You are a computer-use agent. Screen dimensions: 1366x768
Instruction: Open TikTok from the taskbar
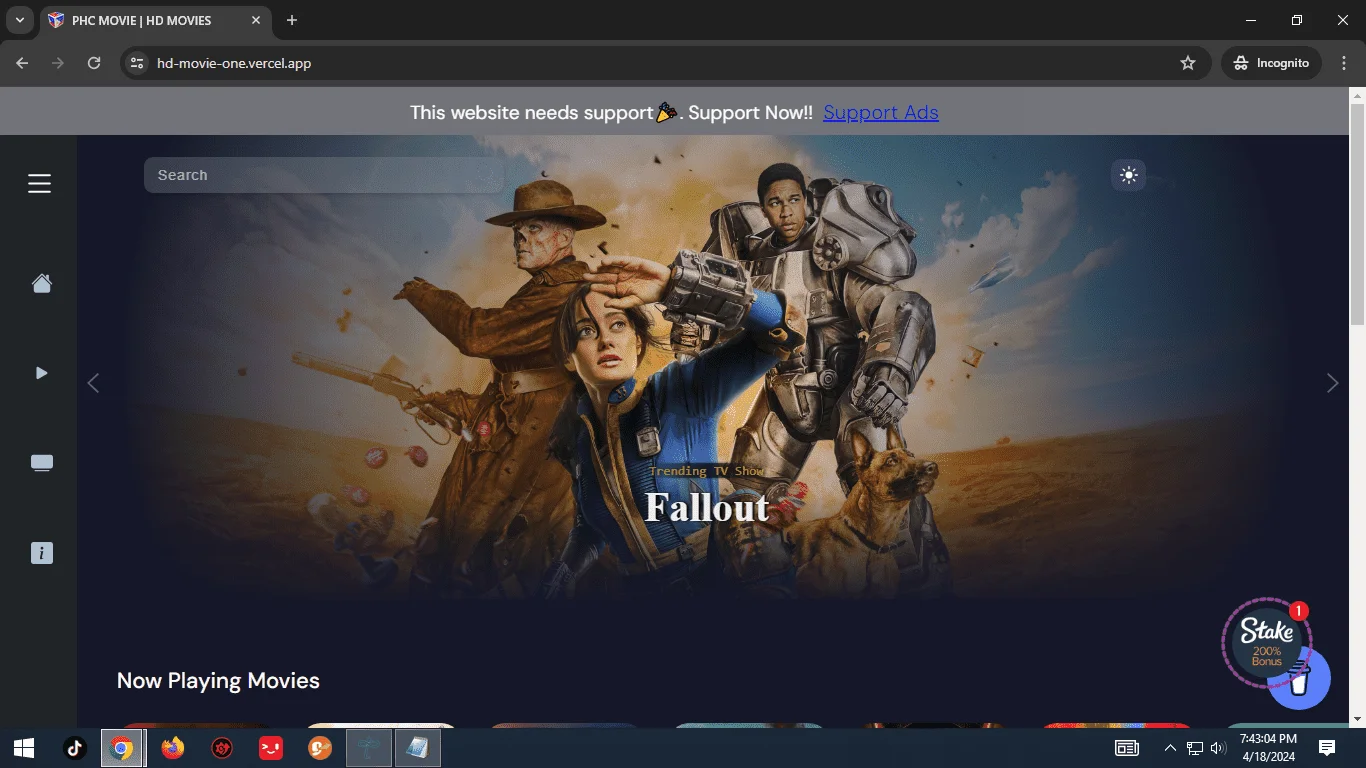[74, 748]
